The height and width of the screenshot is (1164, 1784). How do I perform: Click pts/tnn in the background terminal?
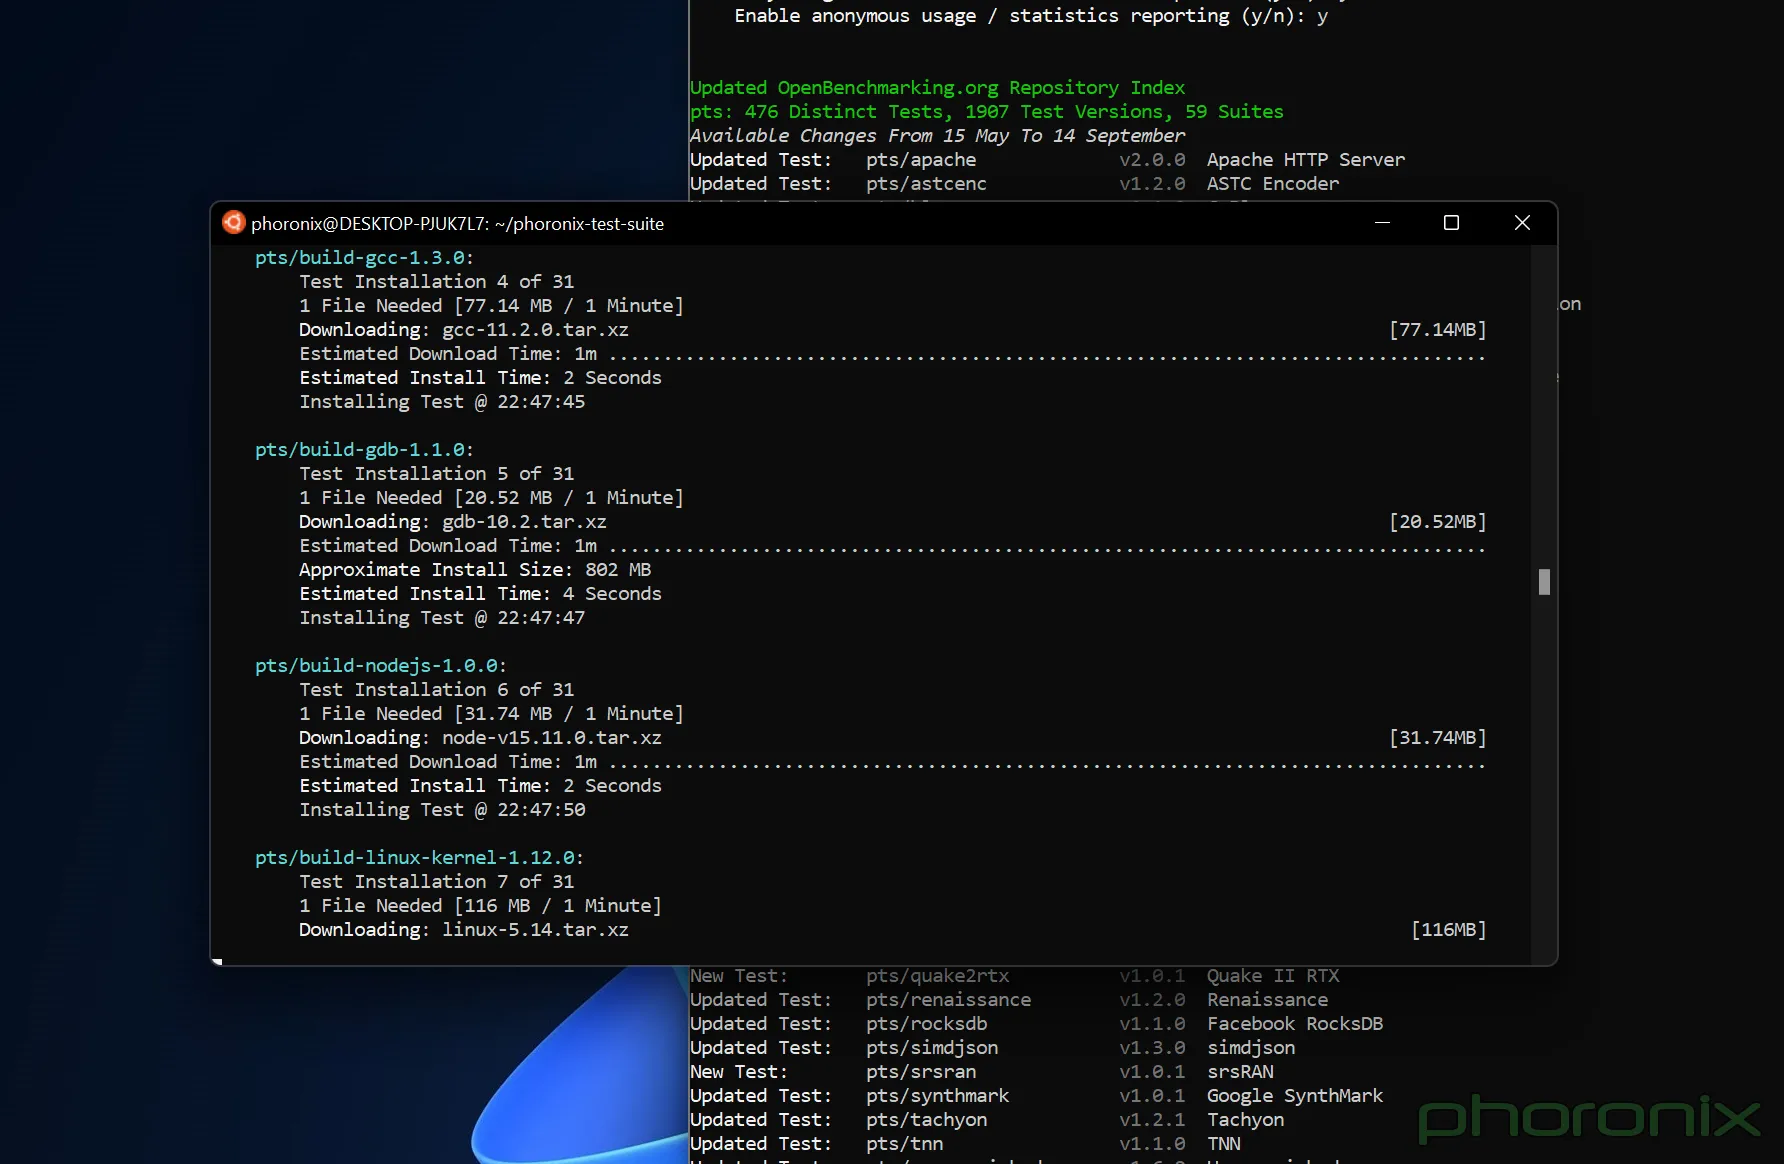click(x=904, y=1144)
